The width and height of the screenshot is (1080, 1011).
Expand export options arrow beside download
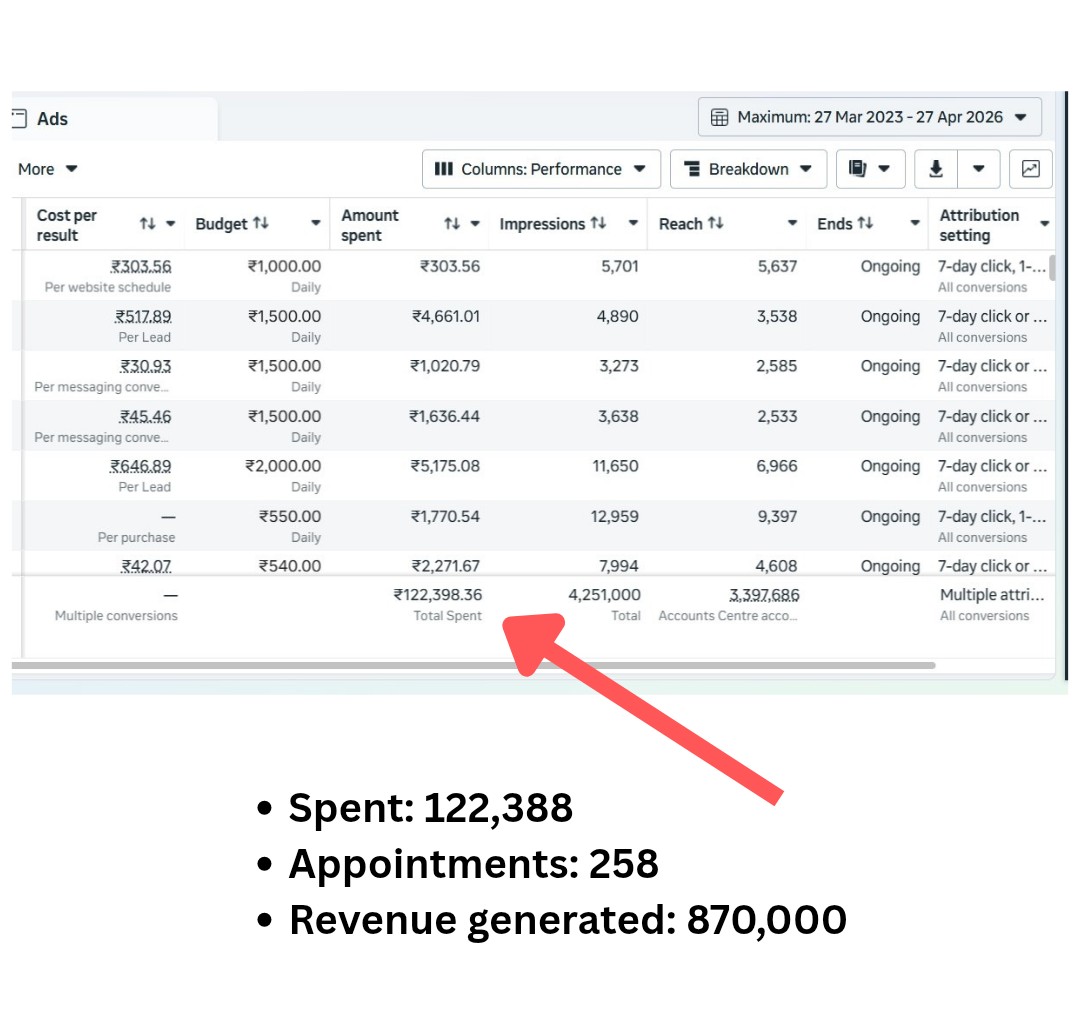pyautogui.click(x=979, y=169)
